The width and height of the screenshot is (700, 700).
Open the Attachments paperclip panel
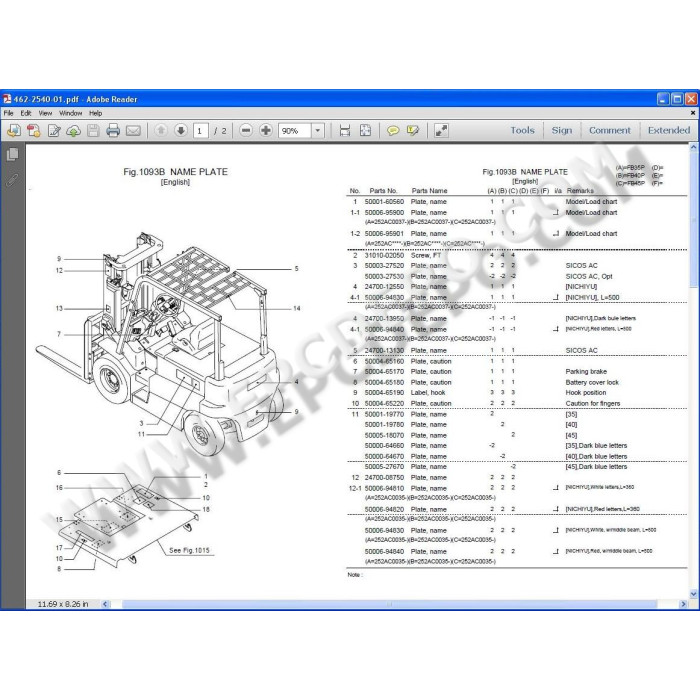tap(12, 180)
